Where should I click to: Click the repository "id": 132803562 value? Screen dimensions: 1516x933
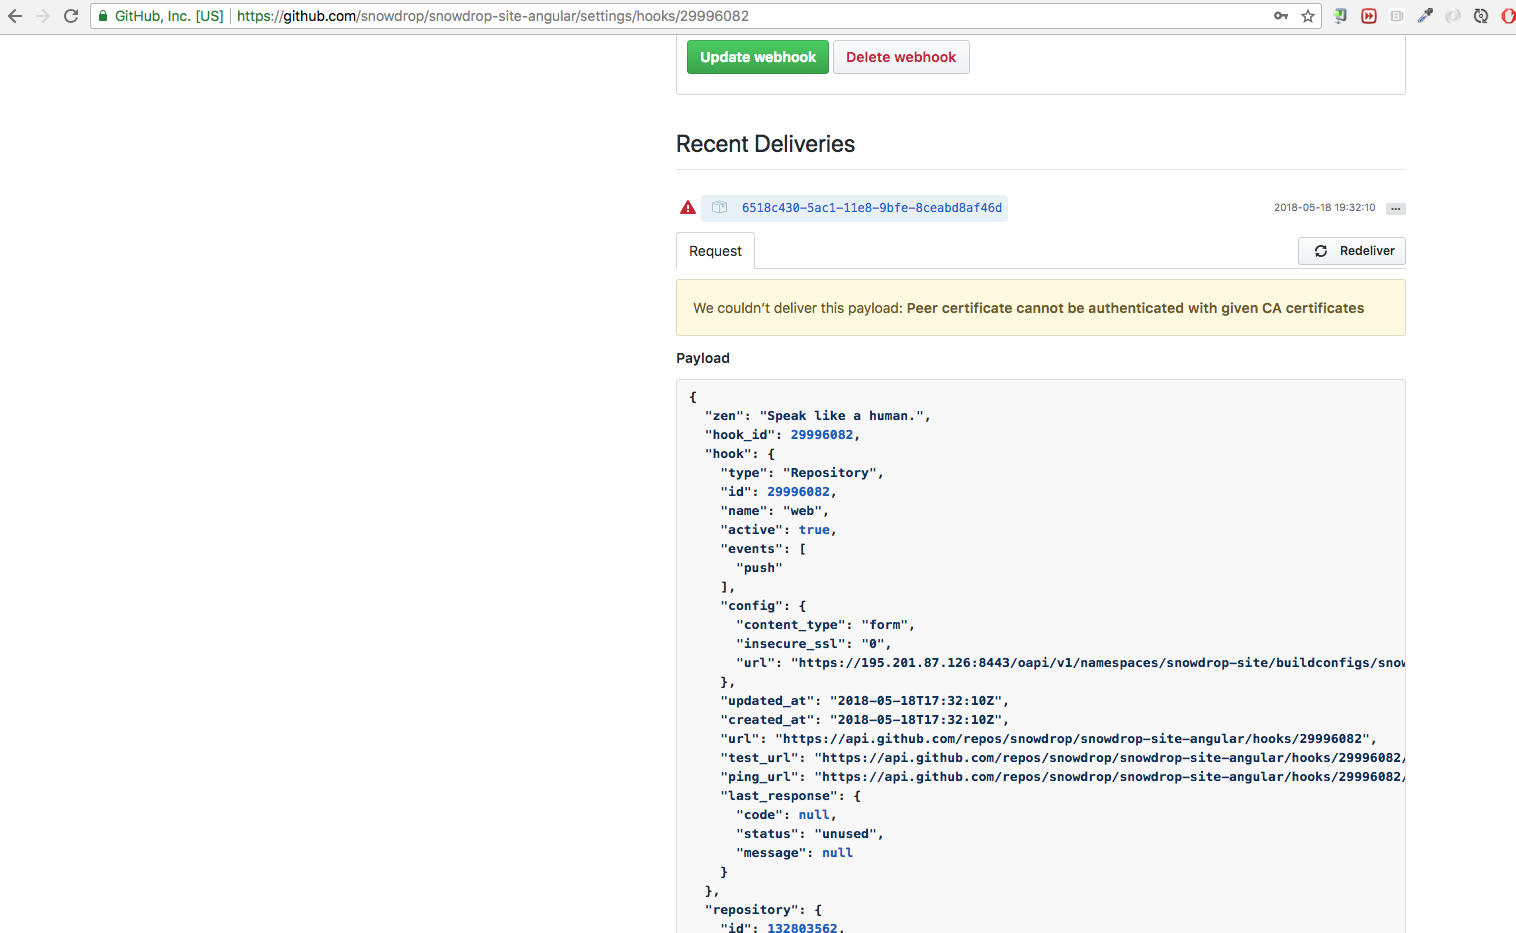pos(802,928)
